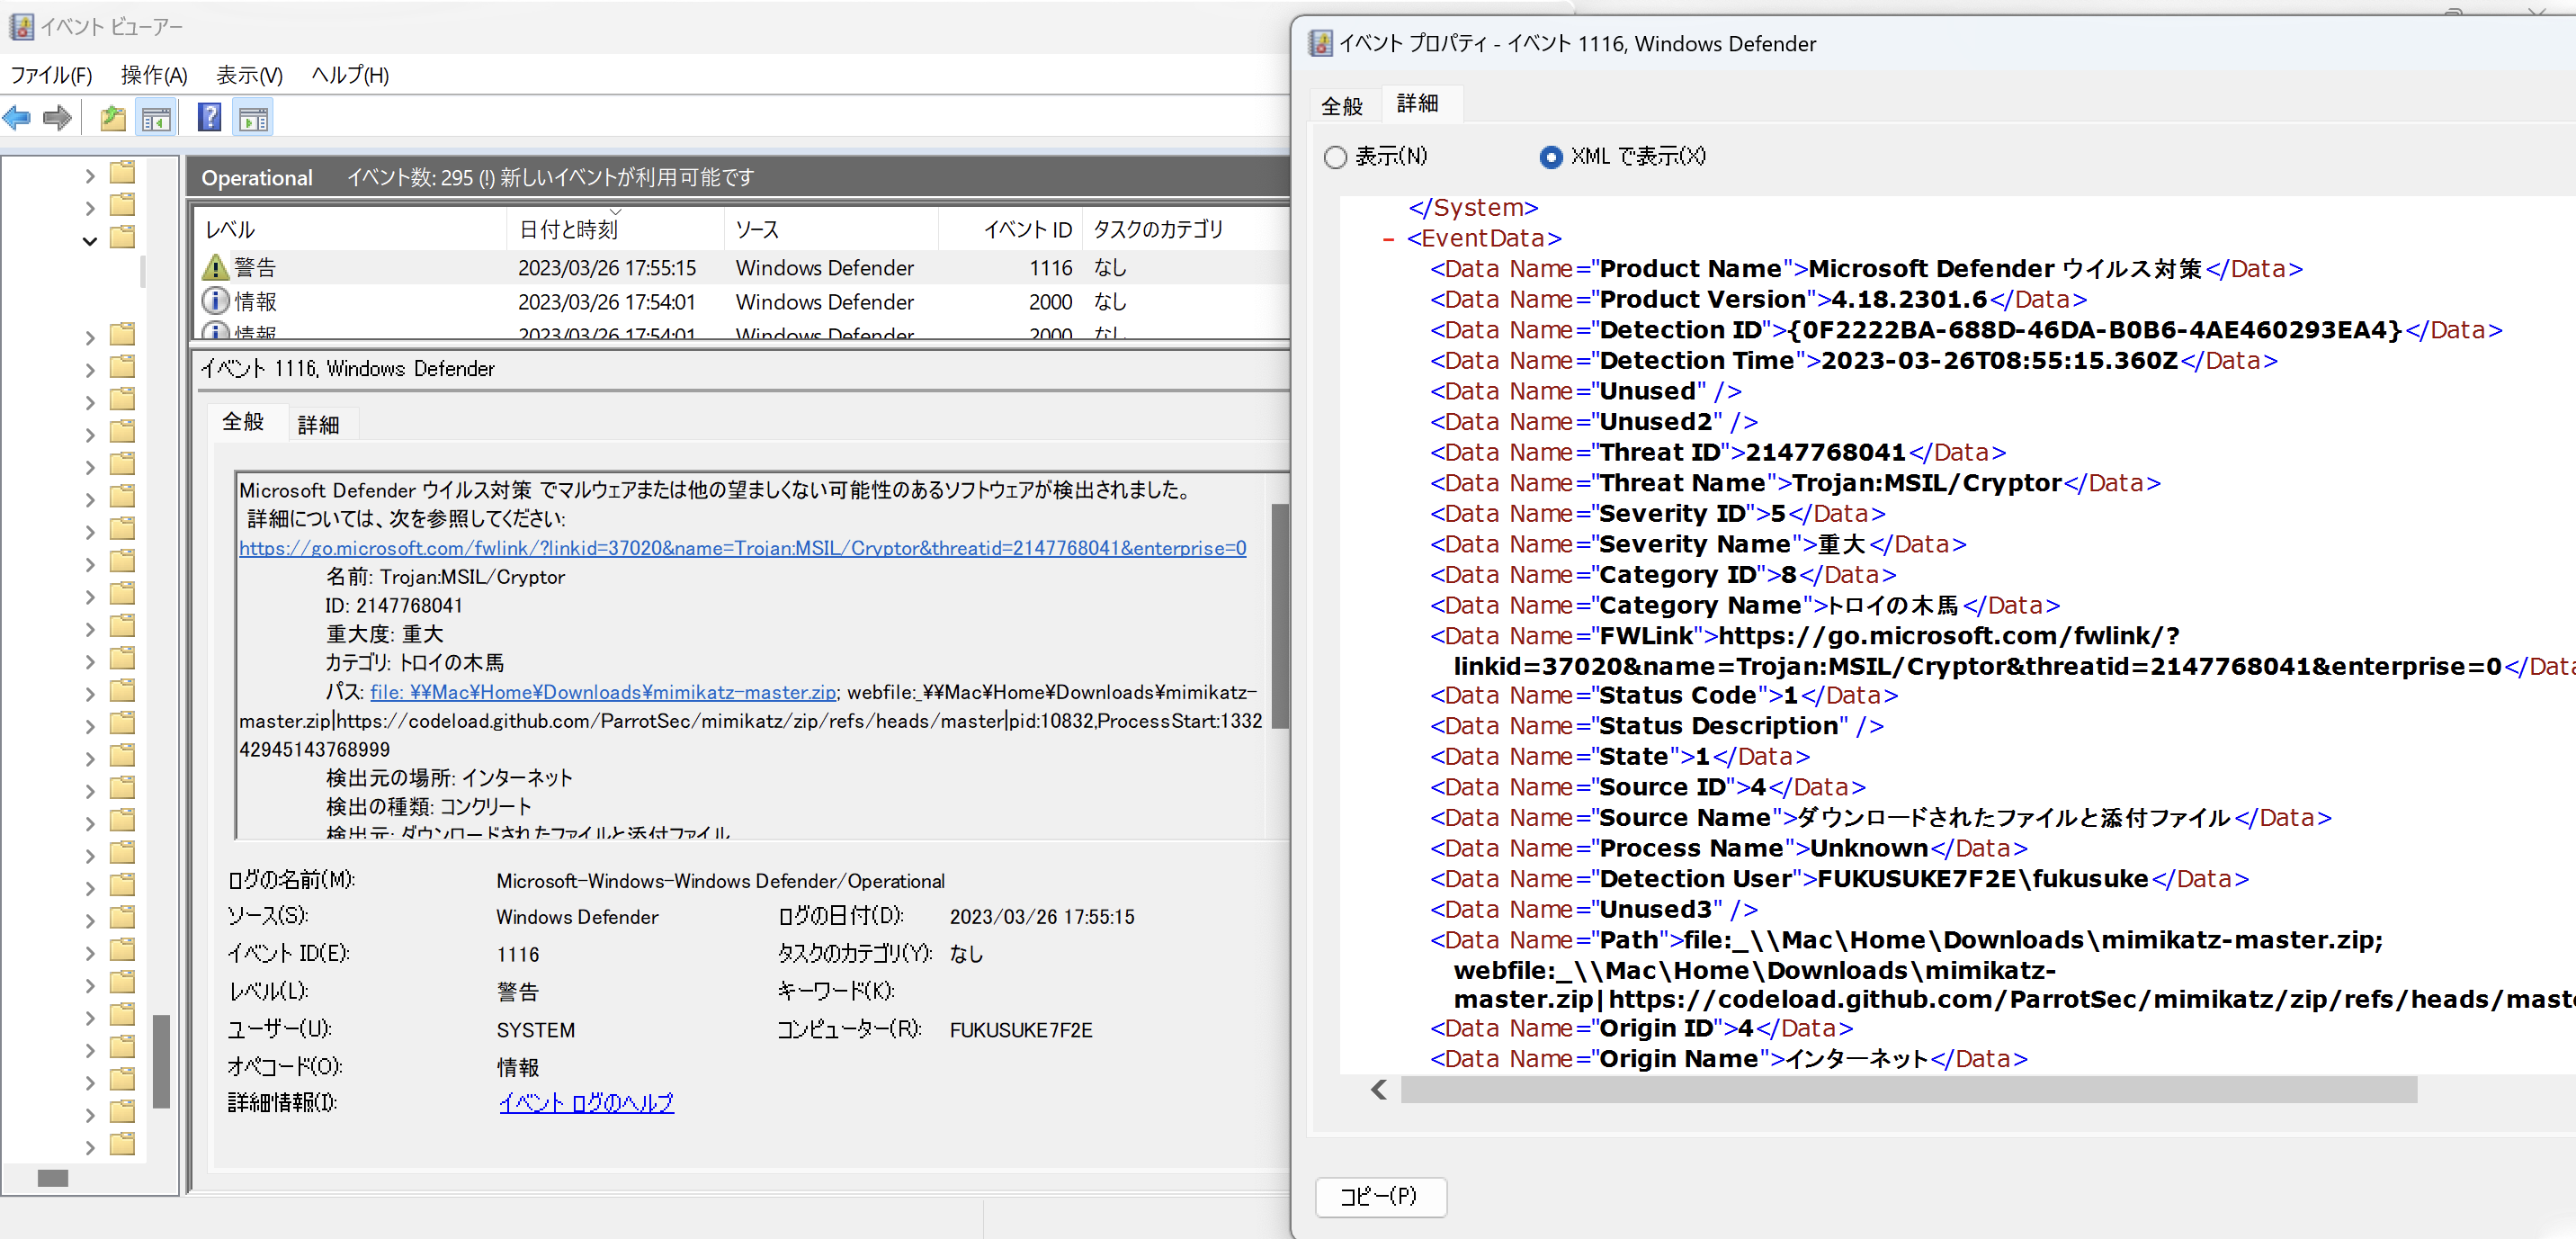
Task: Open Help via the question mark toolbar icon
Action: (208, 117)
